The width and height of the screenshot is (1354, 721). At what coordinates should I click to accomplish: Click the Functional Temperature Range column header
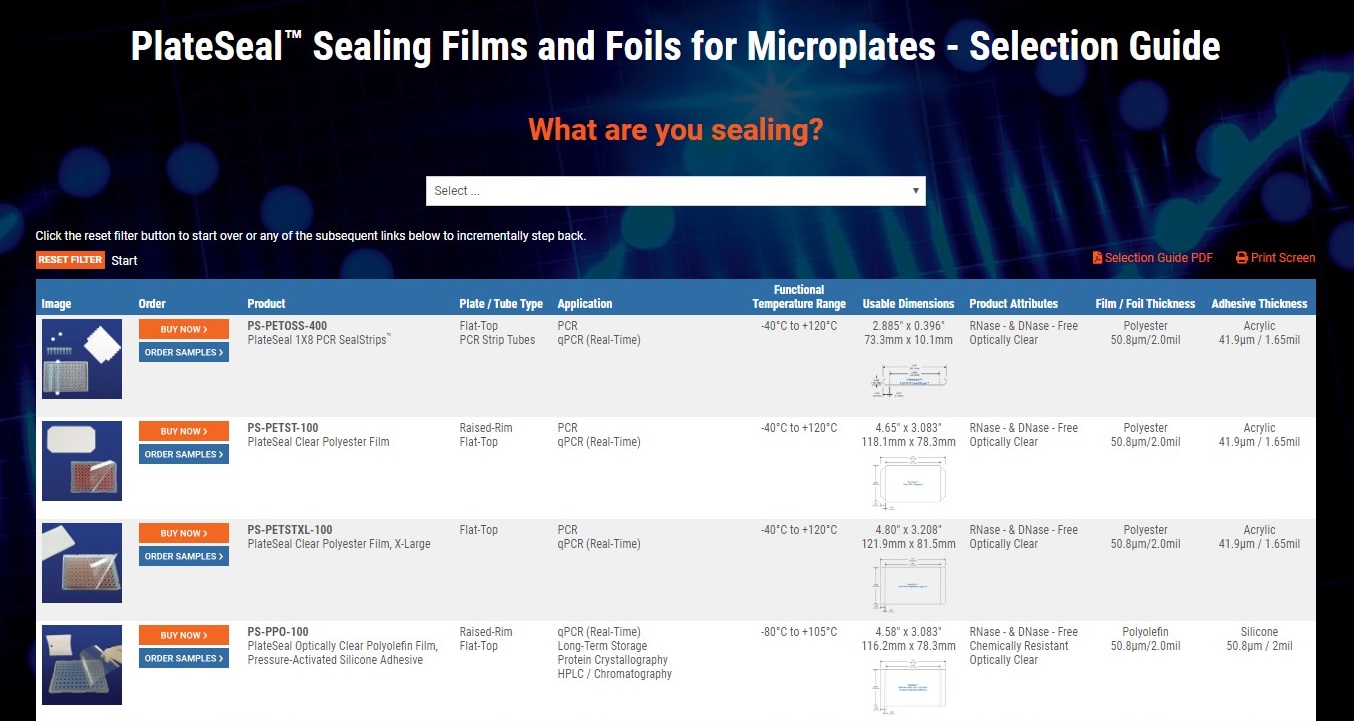[x=799, y=297]
